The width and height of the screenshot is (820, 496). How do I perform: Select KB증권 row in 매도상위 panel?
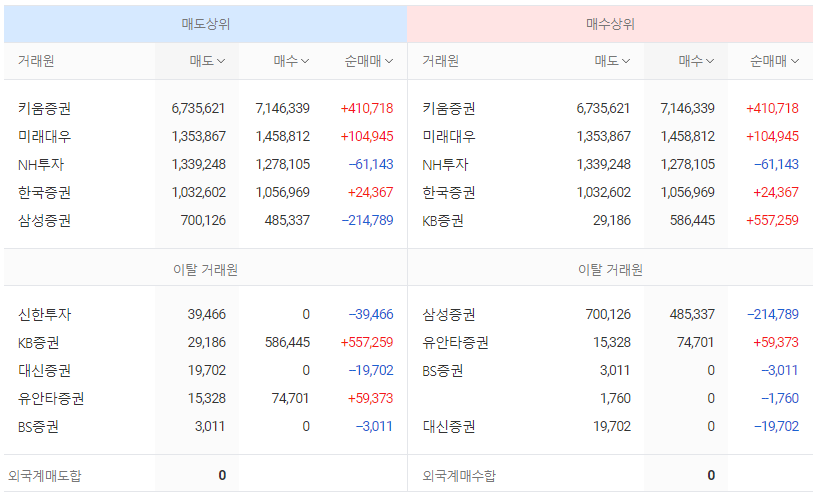pos(206,343)
